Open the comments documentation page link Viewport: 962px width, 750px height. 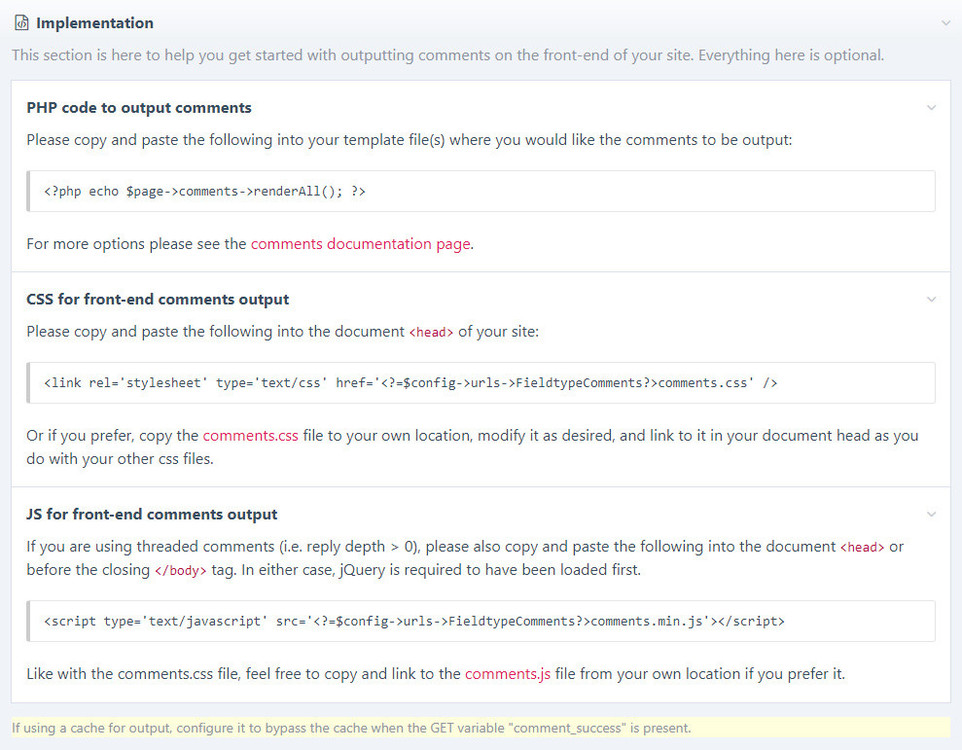click(360, 244)
